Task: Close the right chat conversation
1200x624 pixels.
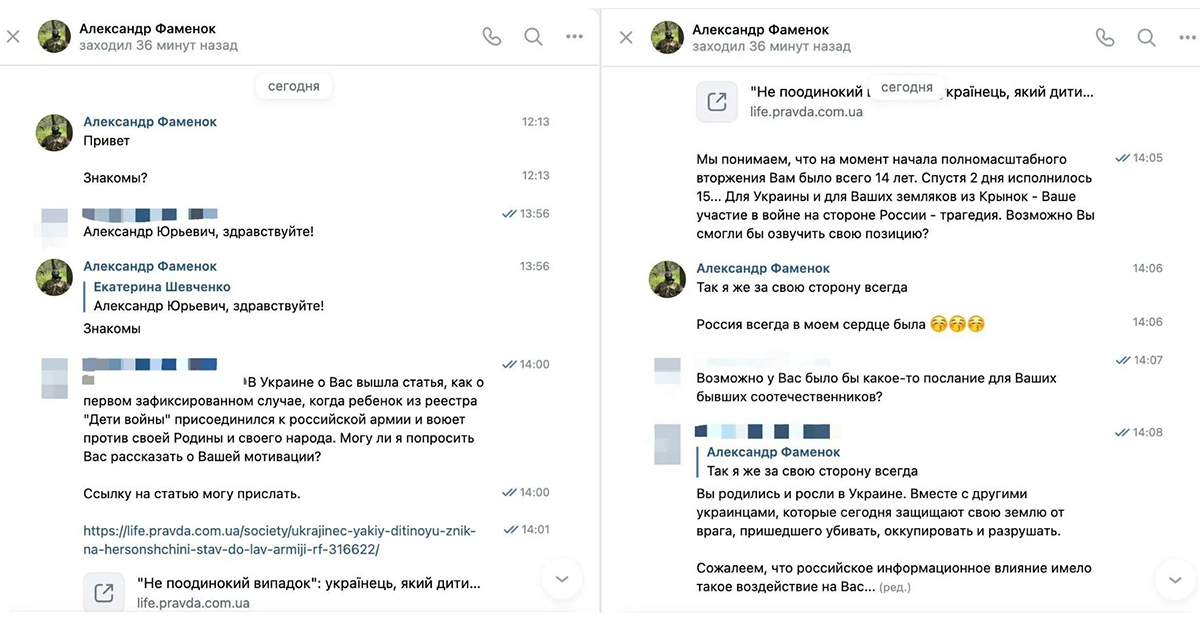Action: [626, 37]
